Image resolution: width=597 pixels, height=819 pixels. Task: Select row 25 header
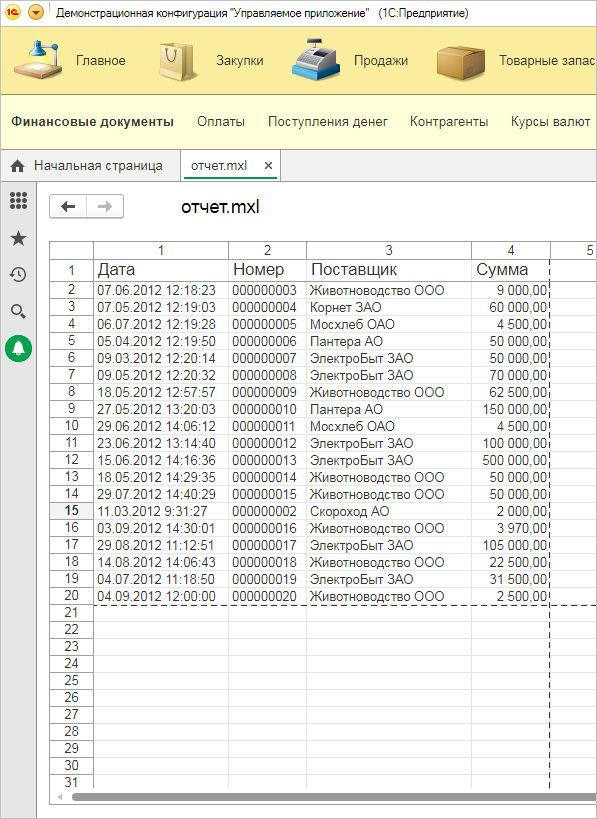[x=72, y=680]
